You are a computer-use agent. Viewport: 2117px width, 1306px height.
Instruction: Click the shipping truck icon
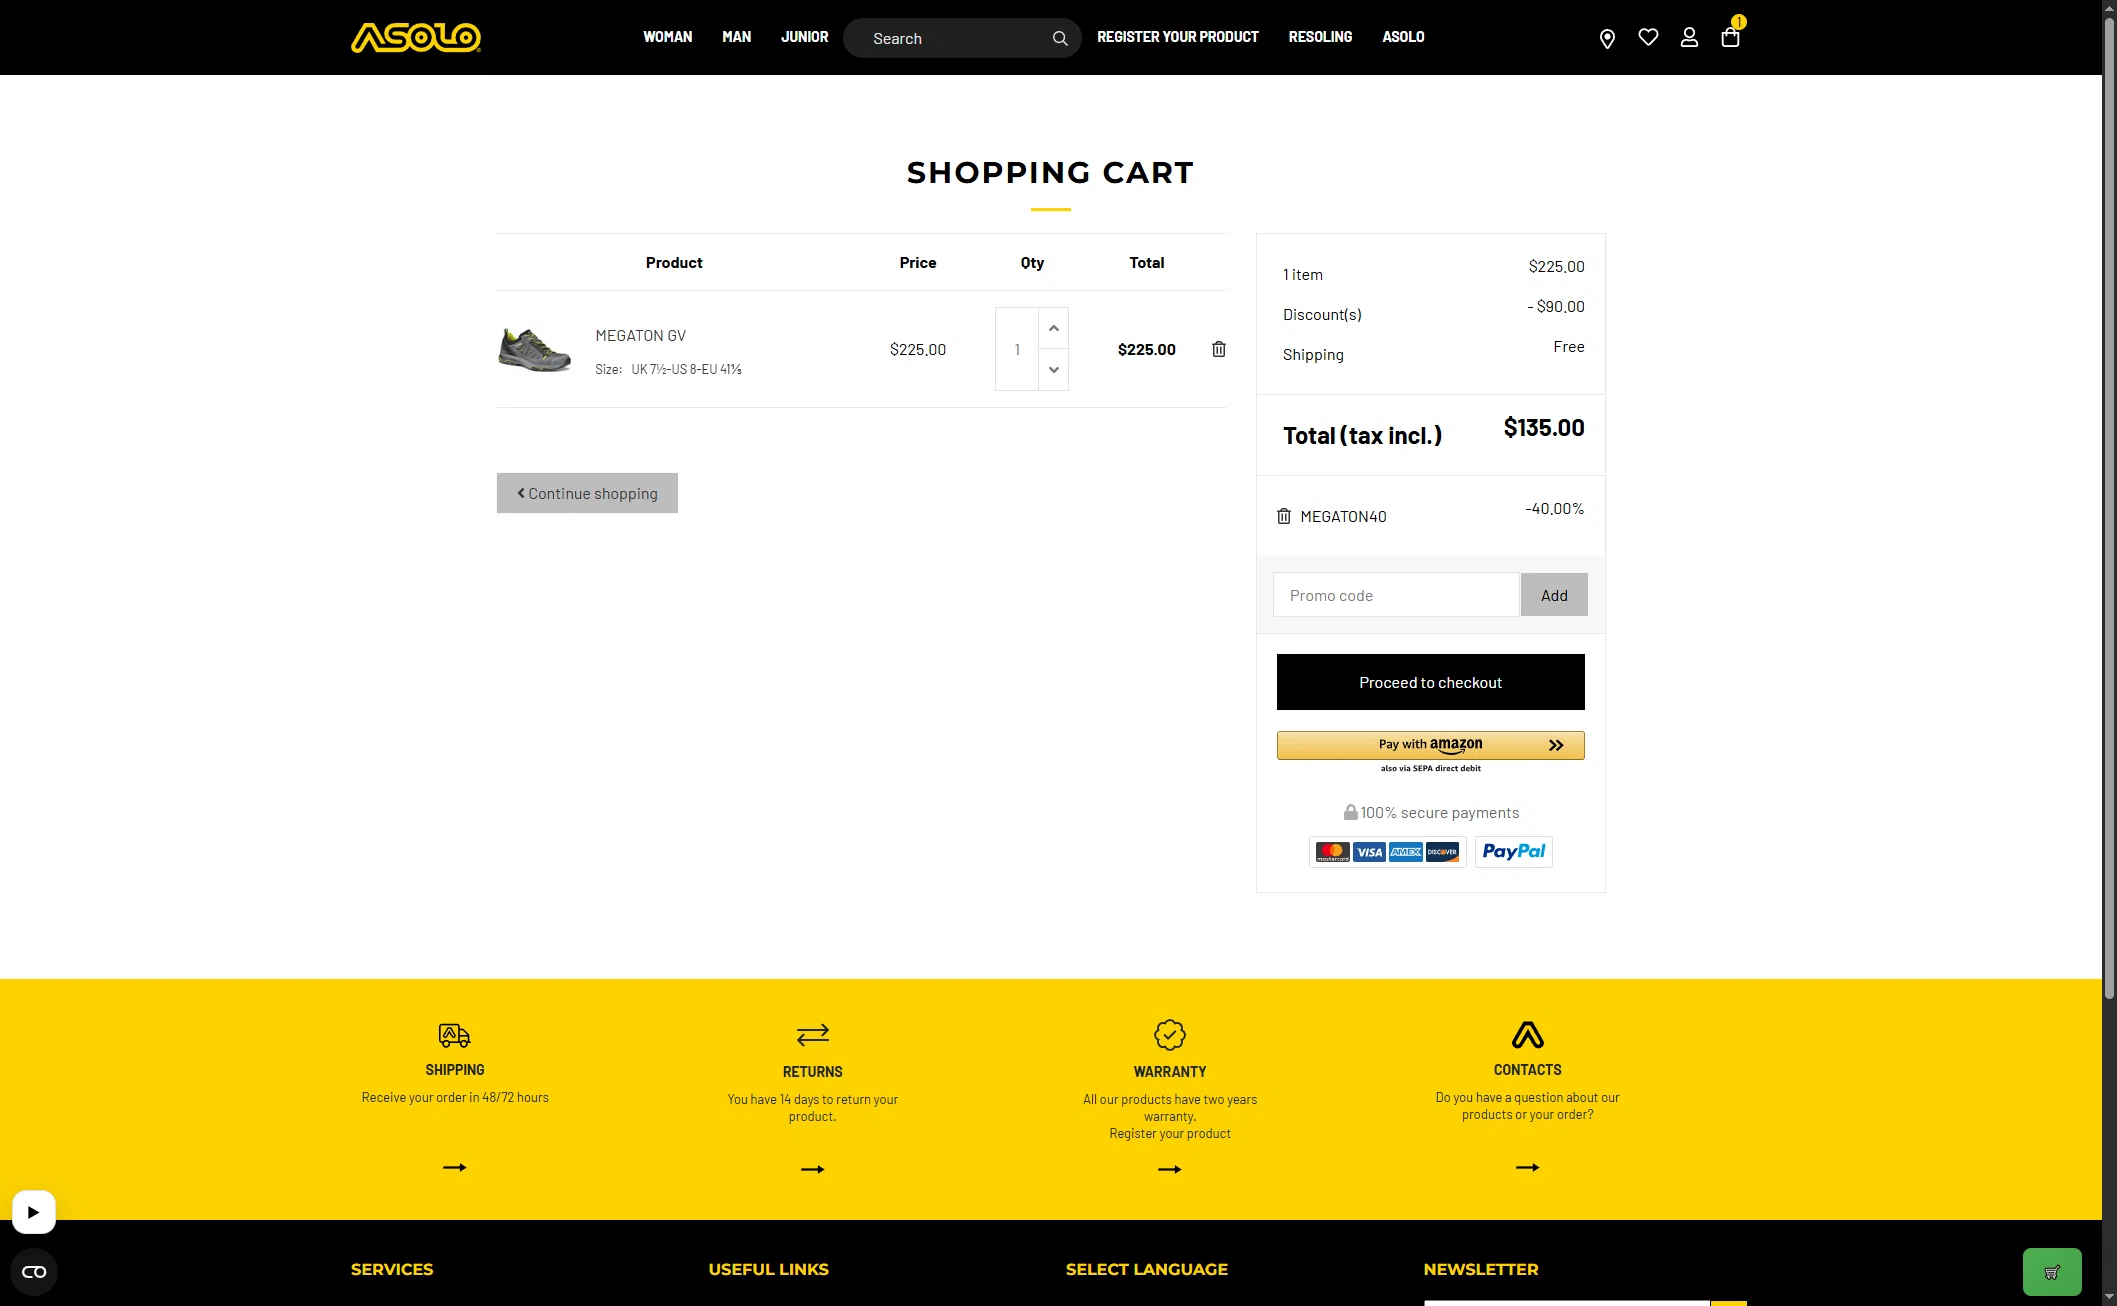455,1035
